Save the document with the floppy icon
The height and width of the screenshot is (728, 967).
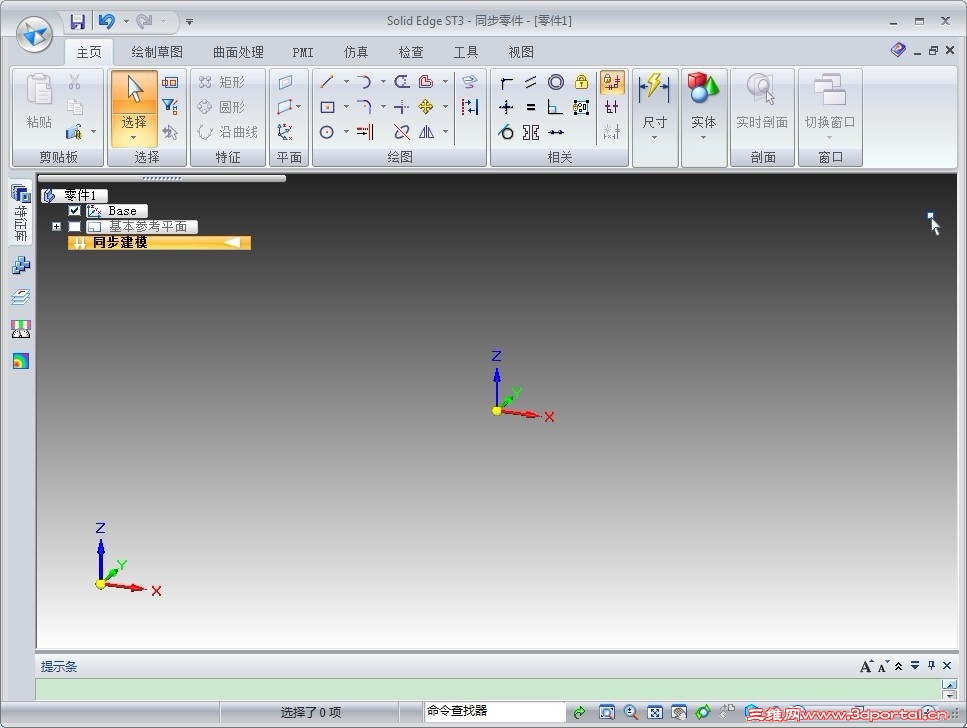pos(77,22)
